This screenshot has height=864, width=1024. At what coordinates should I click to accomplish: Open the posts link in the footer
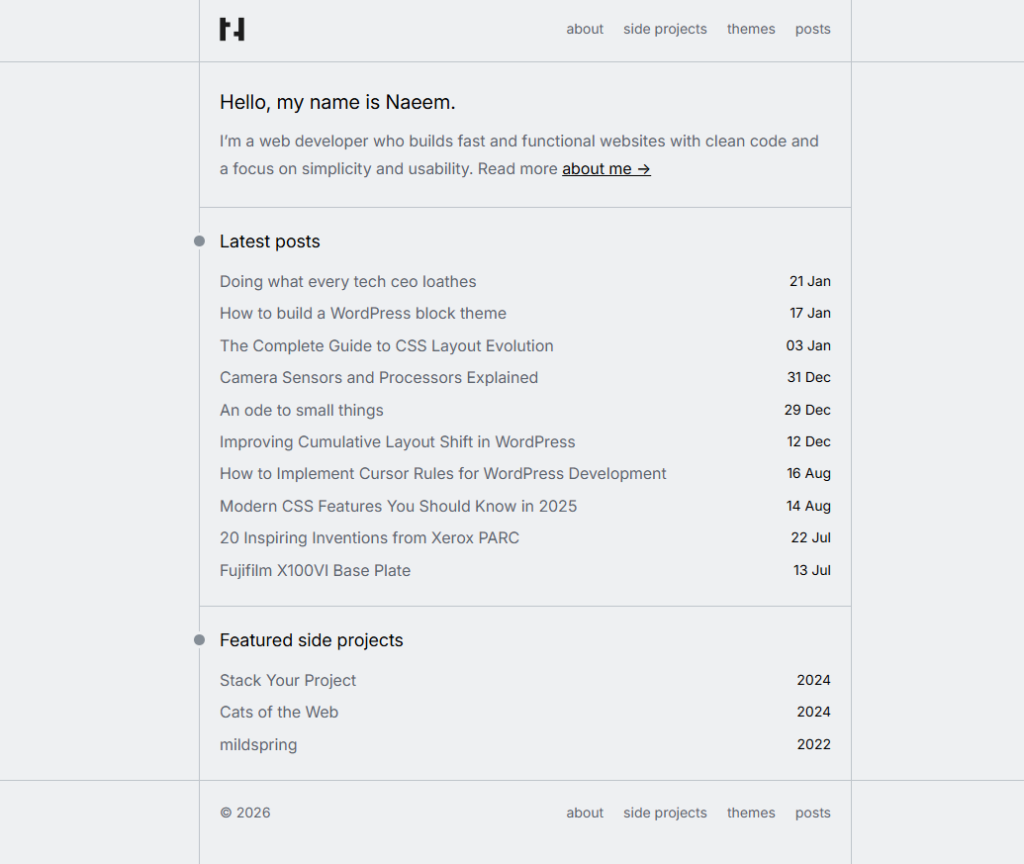tap(813, 813)
